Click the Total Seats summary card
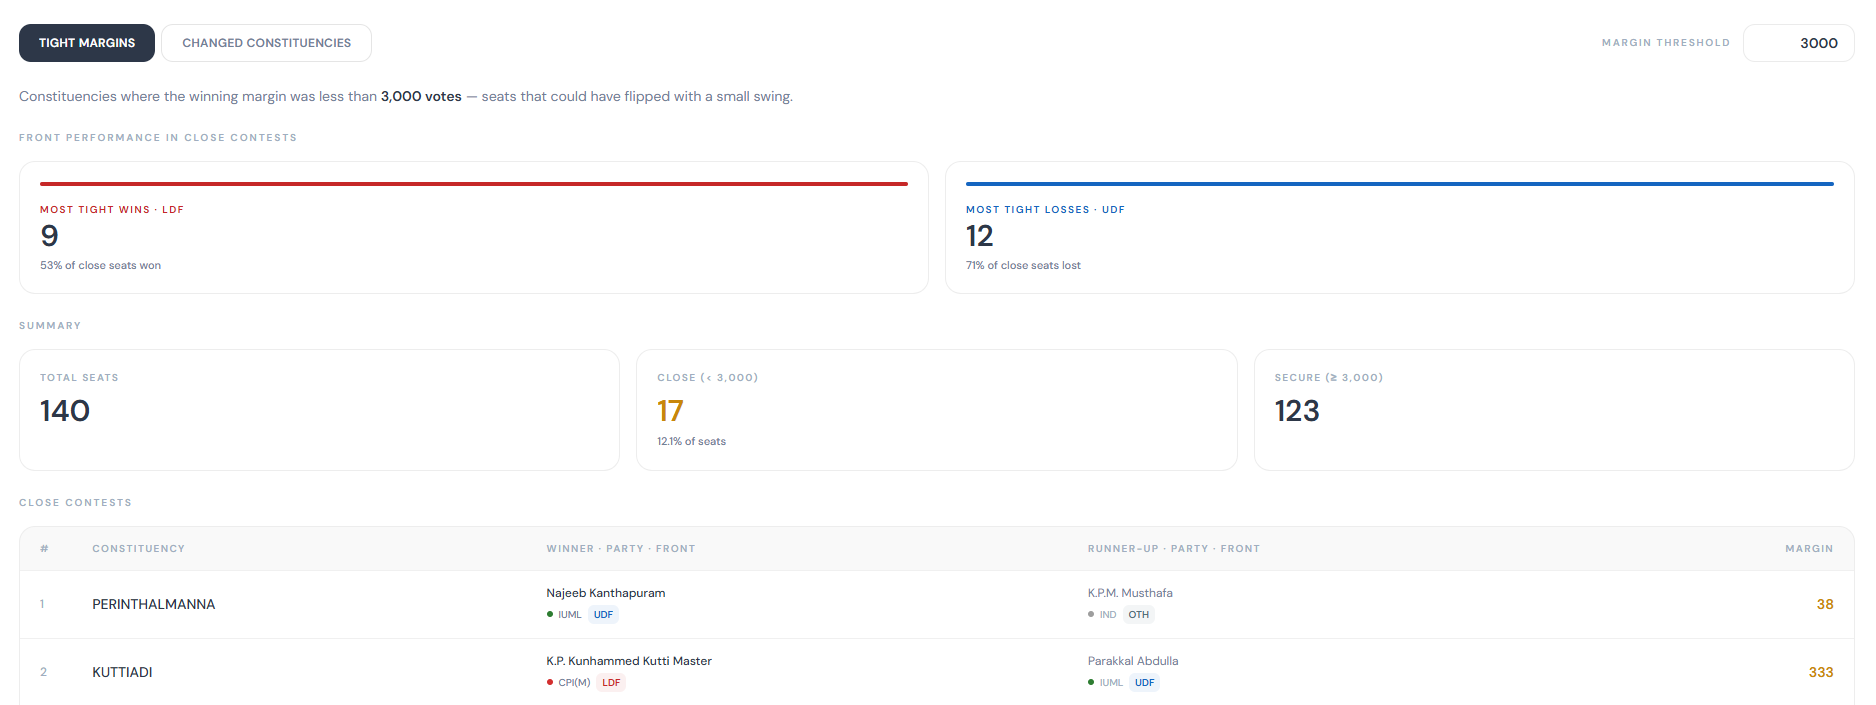This screenshot has height=705, width=1876. pyautogui.click(x=319, y=410)
